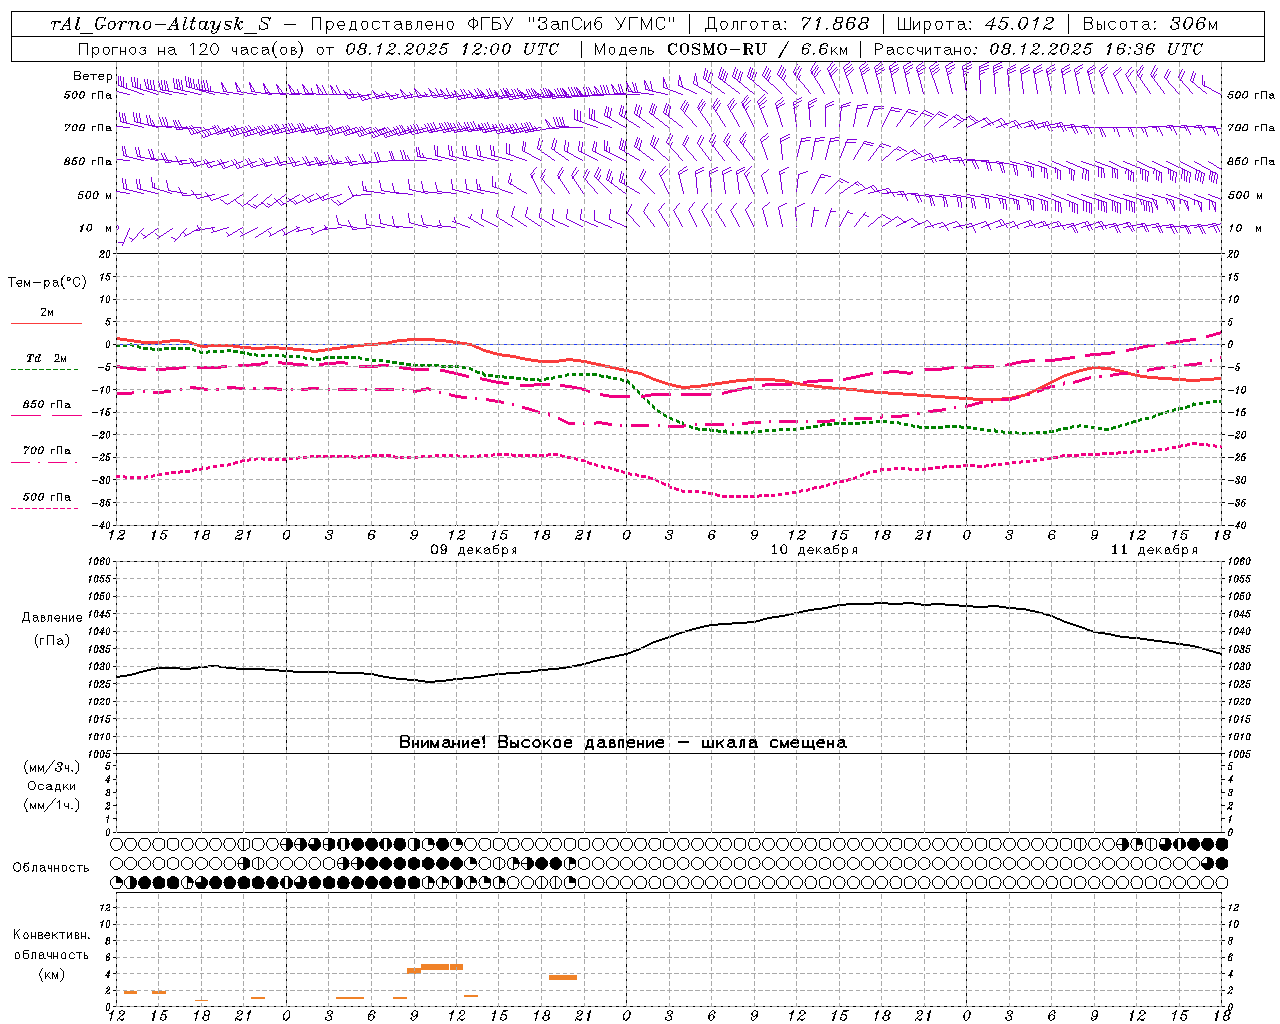Click the station name rAl_Gorno-Altaysk_S
The width and height of the screenshot is (1280, 1024).
[x=161, y=24]
